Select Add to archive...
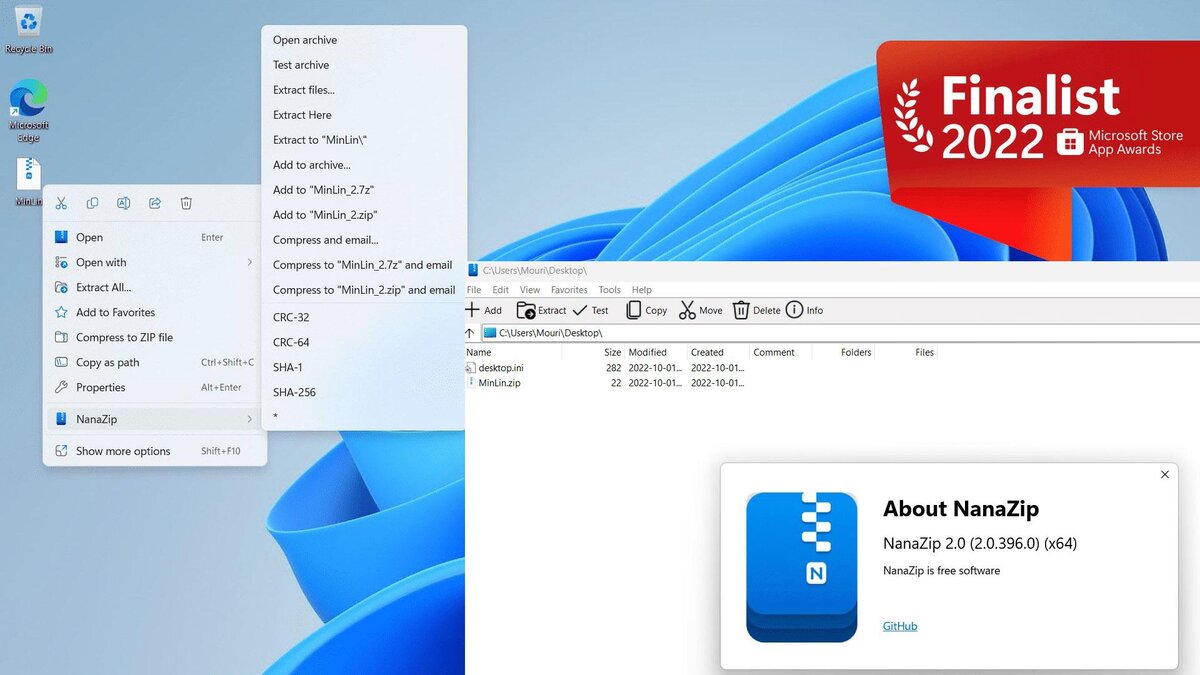The width and height of the screenshot is (1200, 675). coord(364,165)
